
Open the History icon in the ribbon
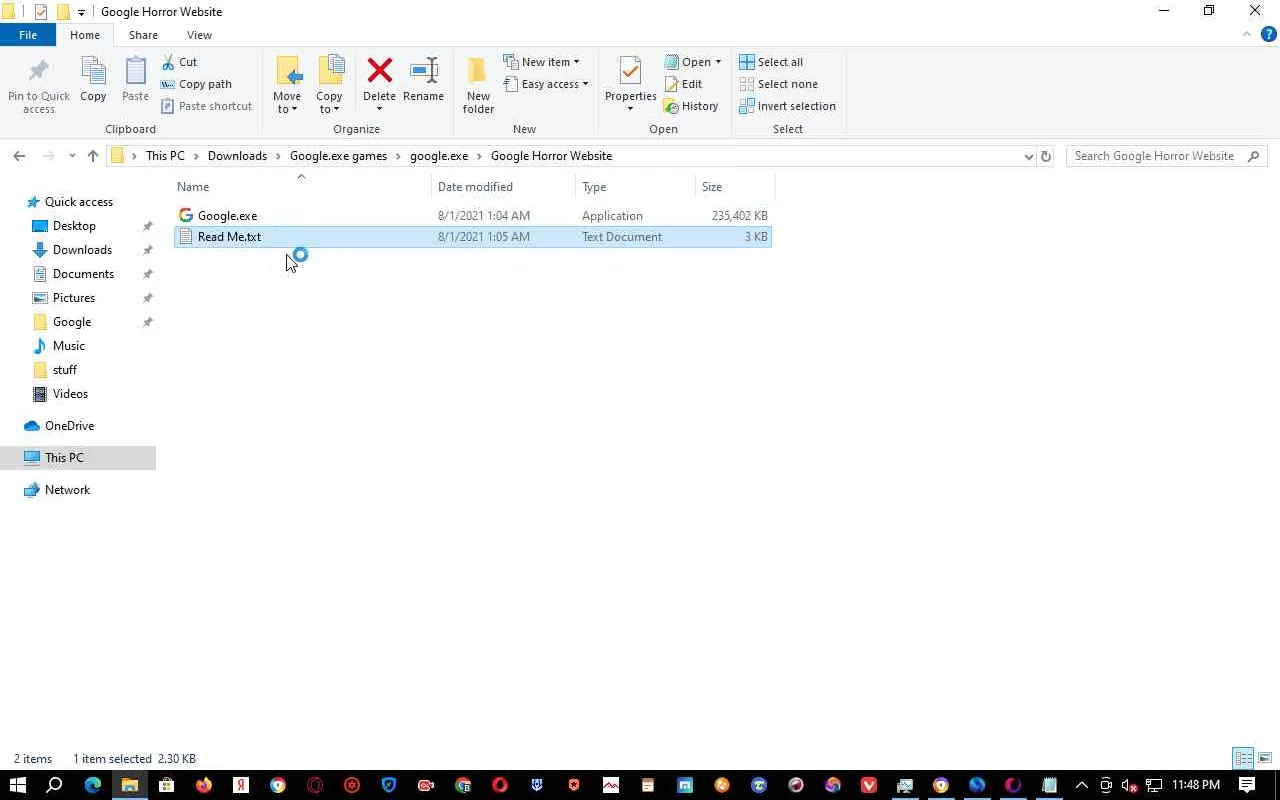[x=672, y=106]
